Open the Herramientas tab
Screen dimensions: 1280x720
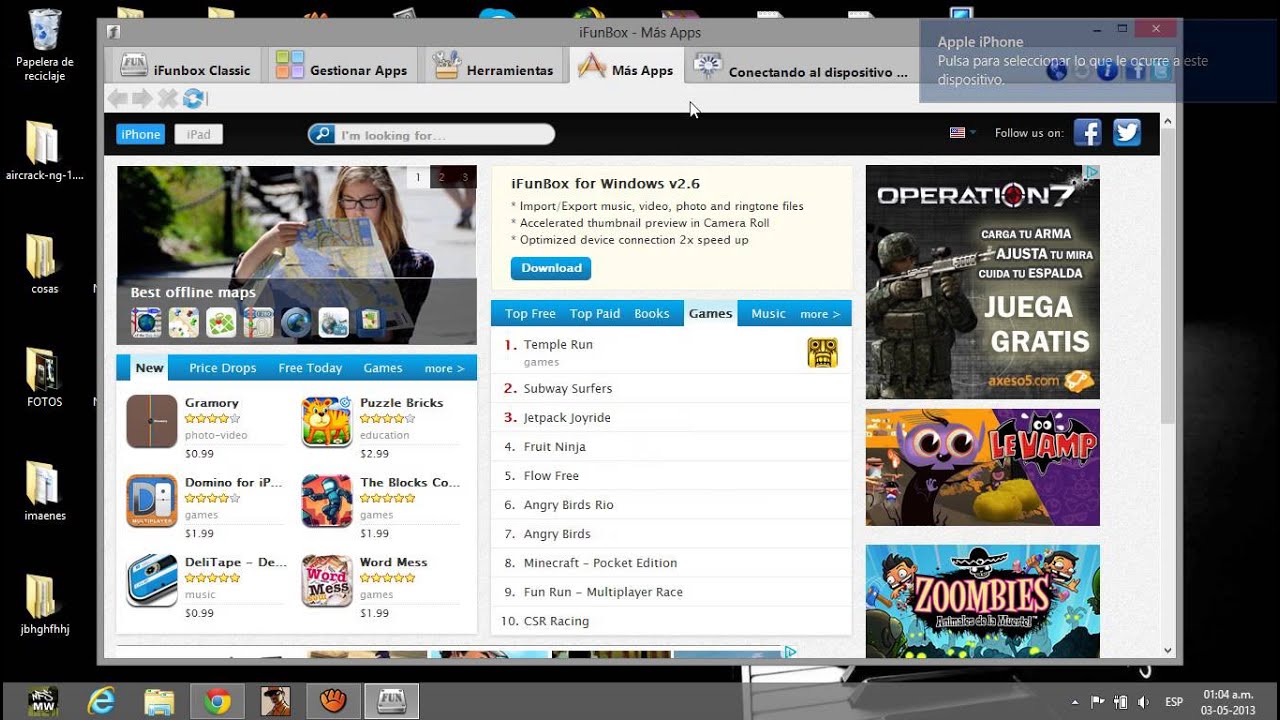click(x=492, y=67)
